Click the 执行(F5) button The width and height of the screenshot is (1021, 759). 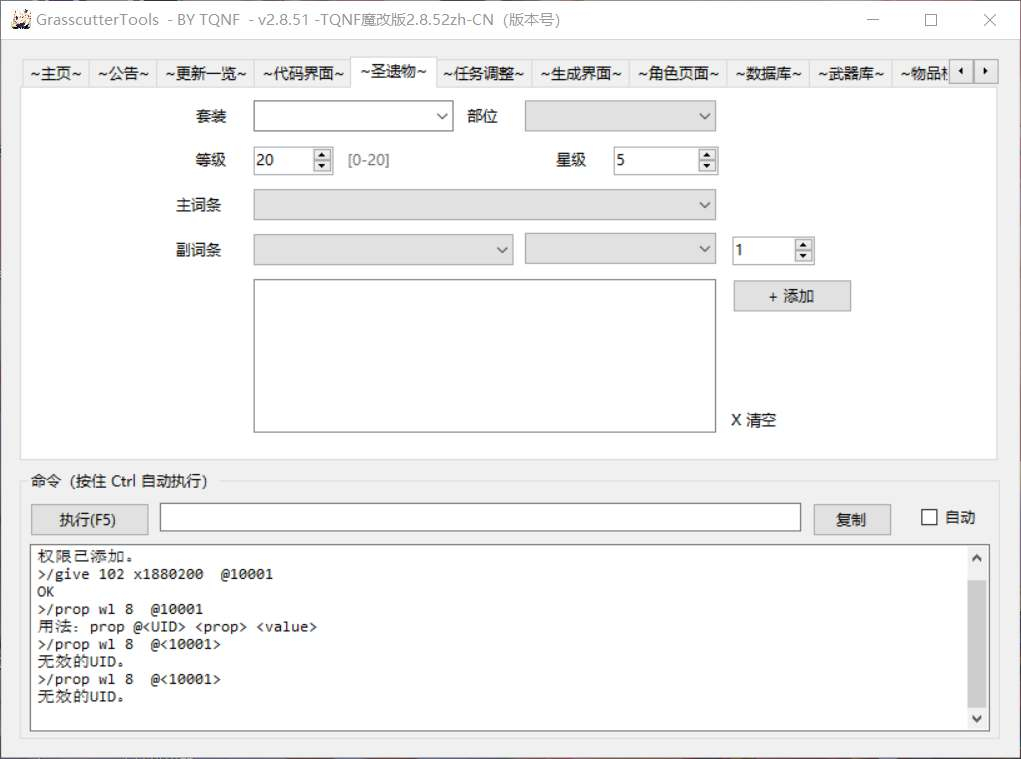[x=89, y=519]
